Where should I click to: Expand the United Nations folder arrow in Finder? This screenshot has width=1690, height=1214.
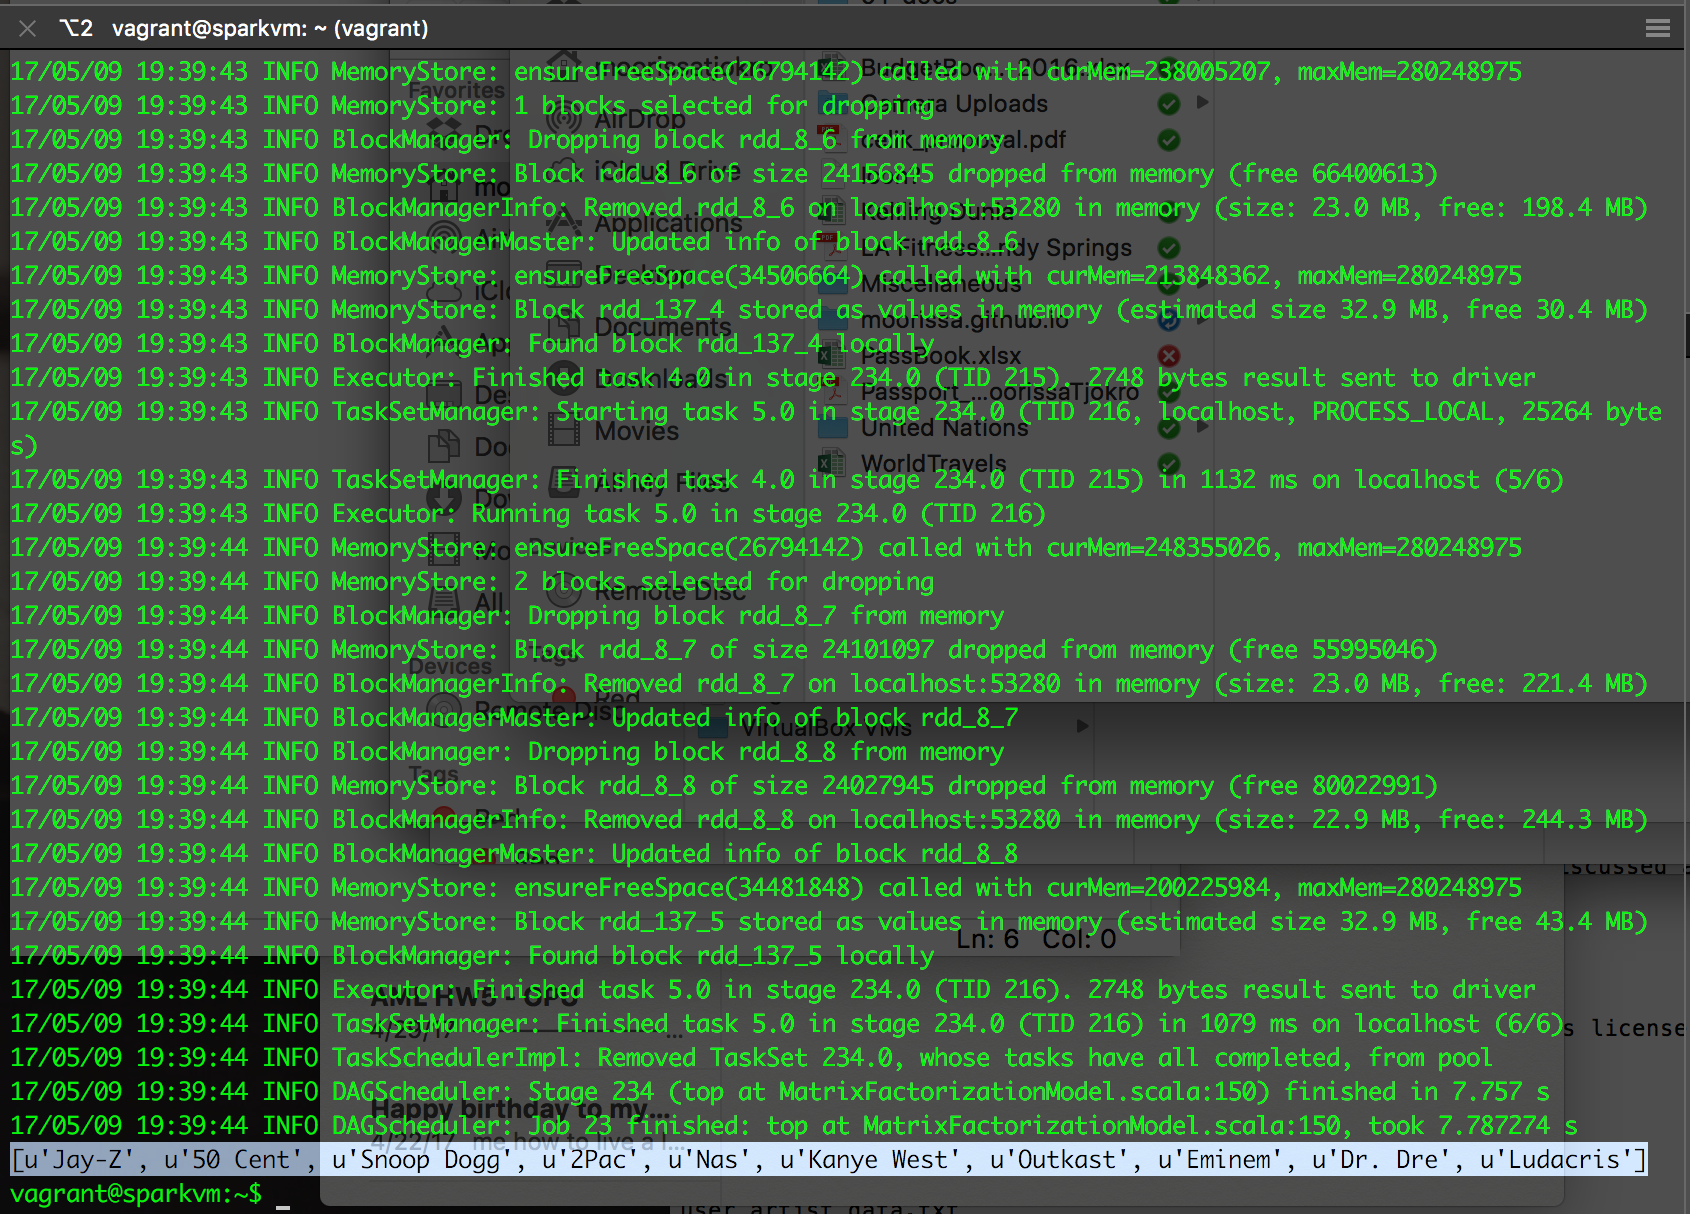coord(1203,426)
